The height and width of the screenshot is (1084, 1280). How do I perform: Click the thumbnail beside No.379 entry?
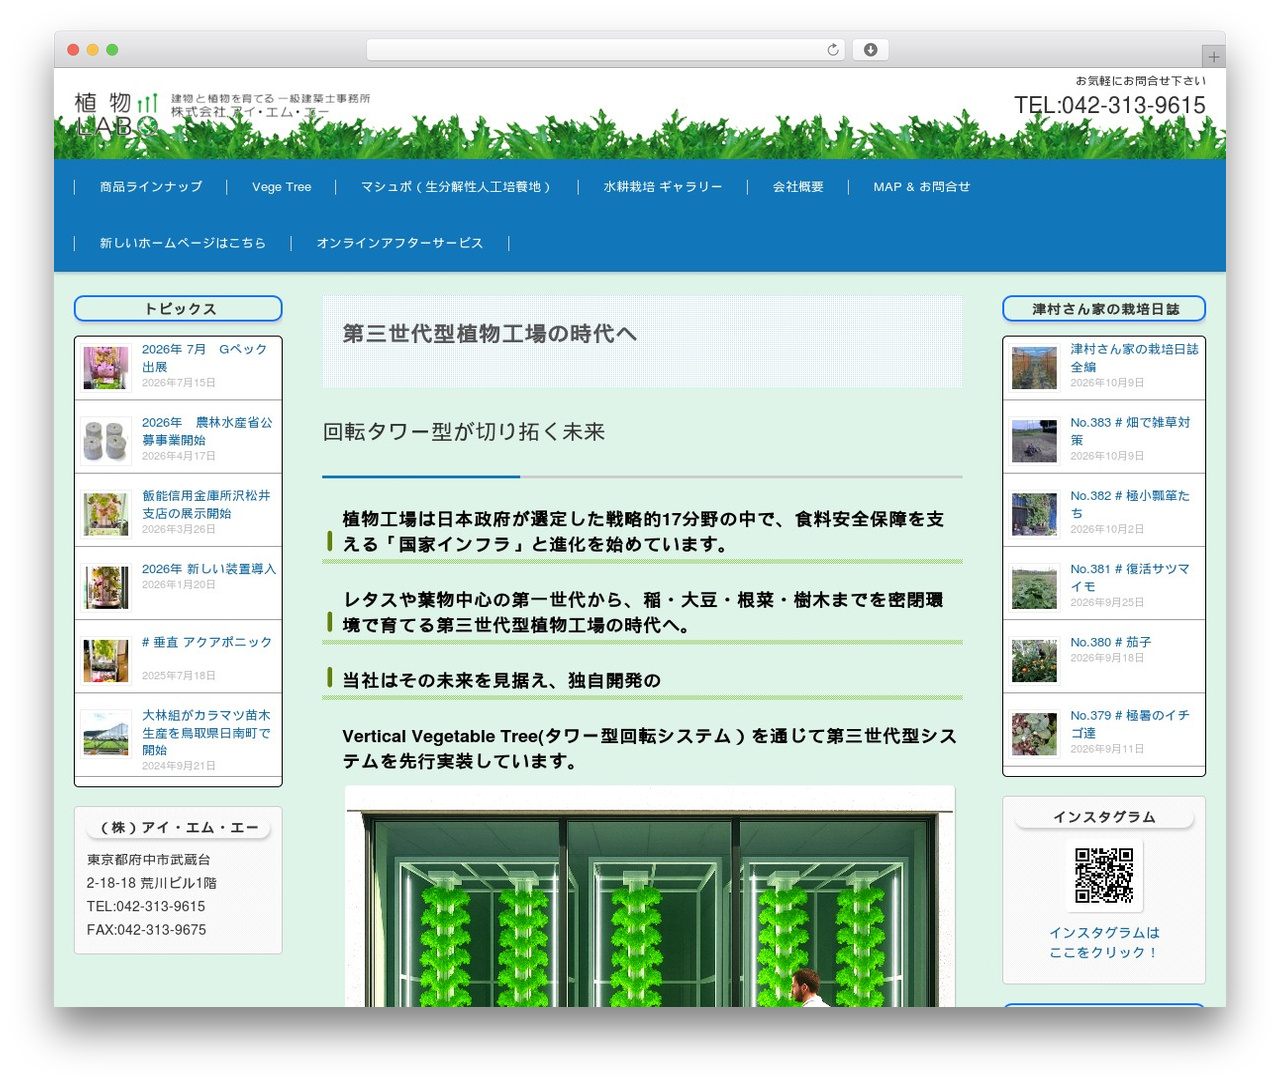click(x=1034, y=733)
